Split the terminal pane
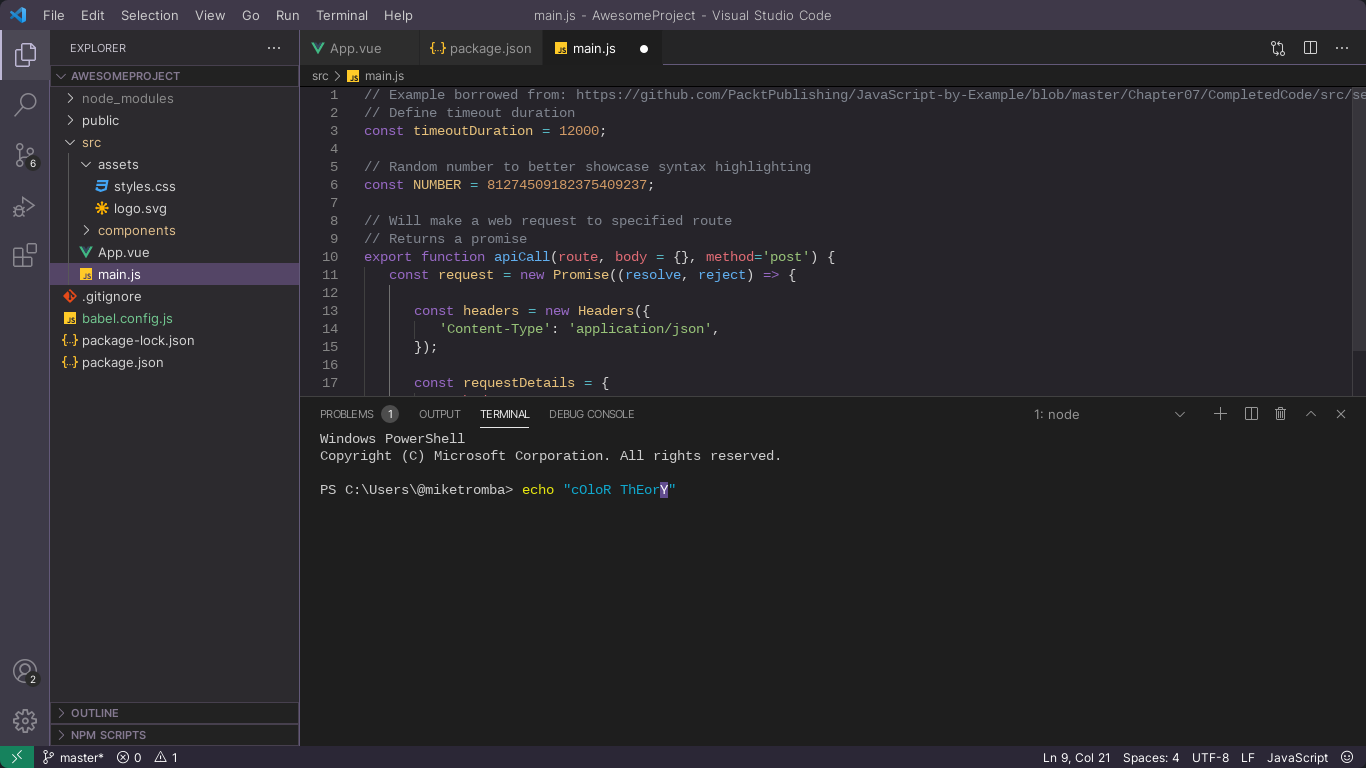1366x768 pixels. pos(1251,414)
